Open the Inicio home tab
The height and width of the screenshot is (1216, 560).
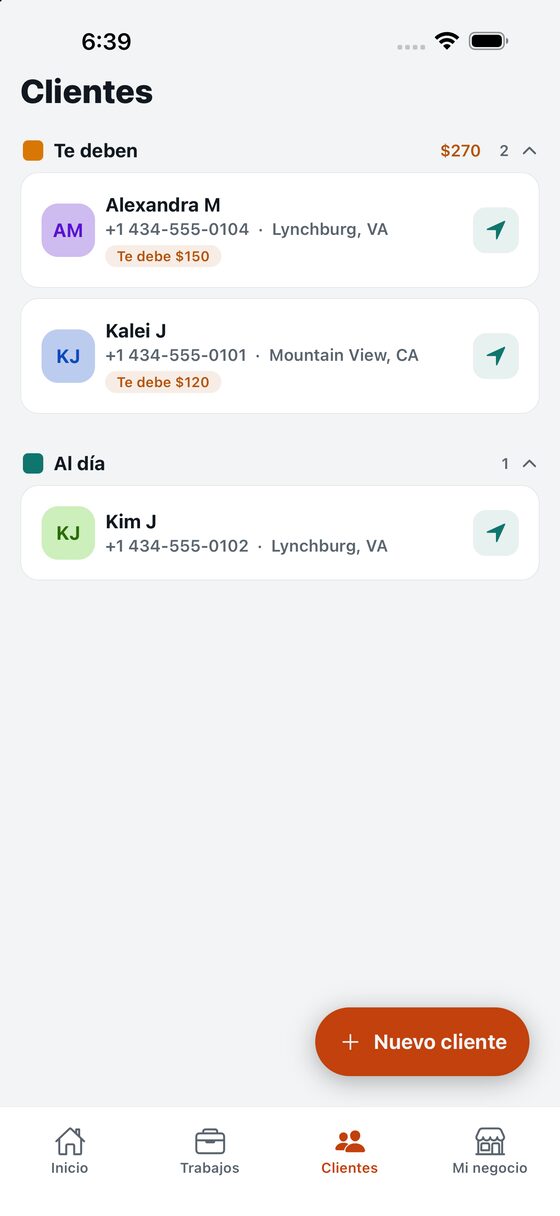[x=70, y=1151]
